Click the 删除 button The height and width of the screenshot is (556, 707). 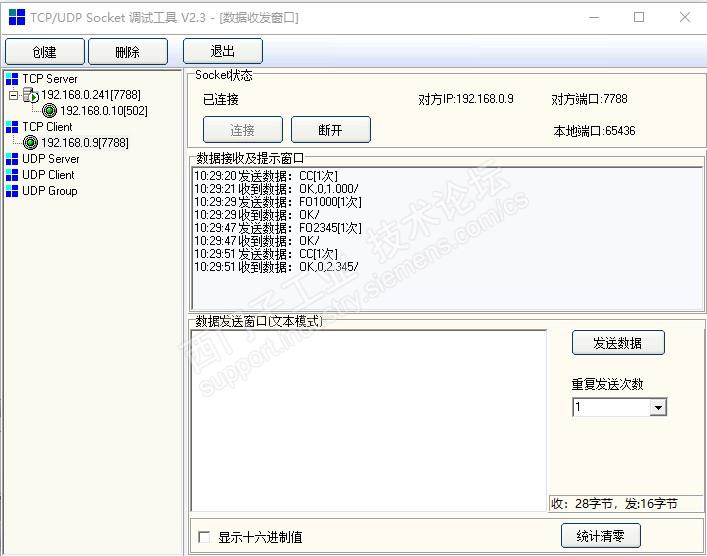pyautogui.click(x=128, y=52)
